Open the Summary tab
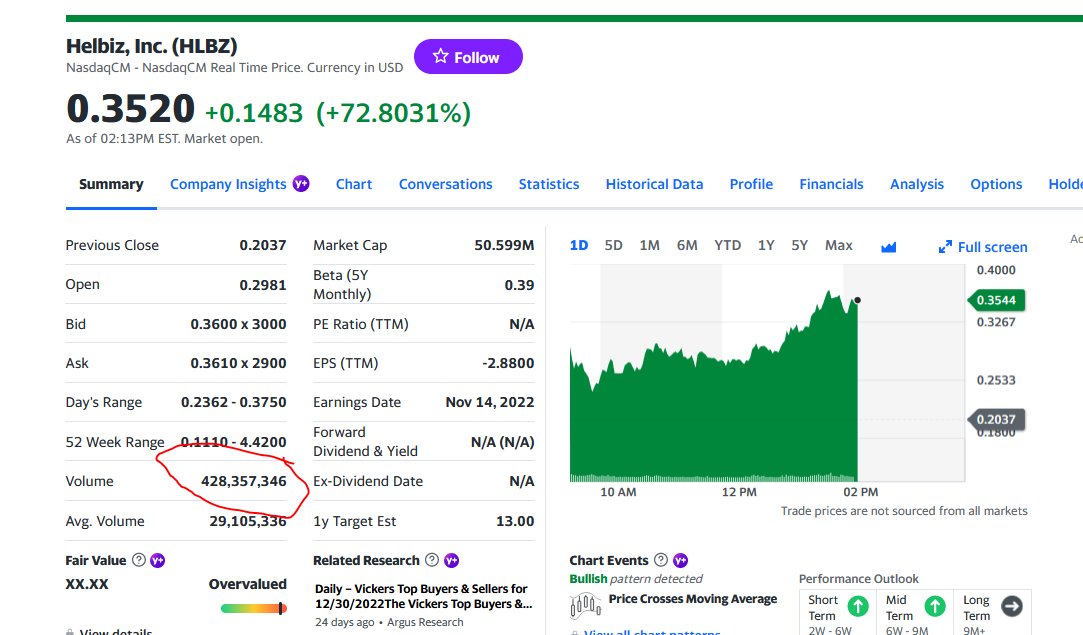 click(x=111, y=184)
